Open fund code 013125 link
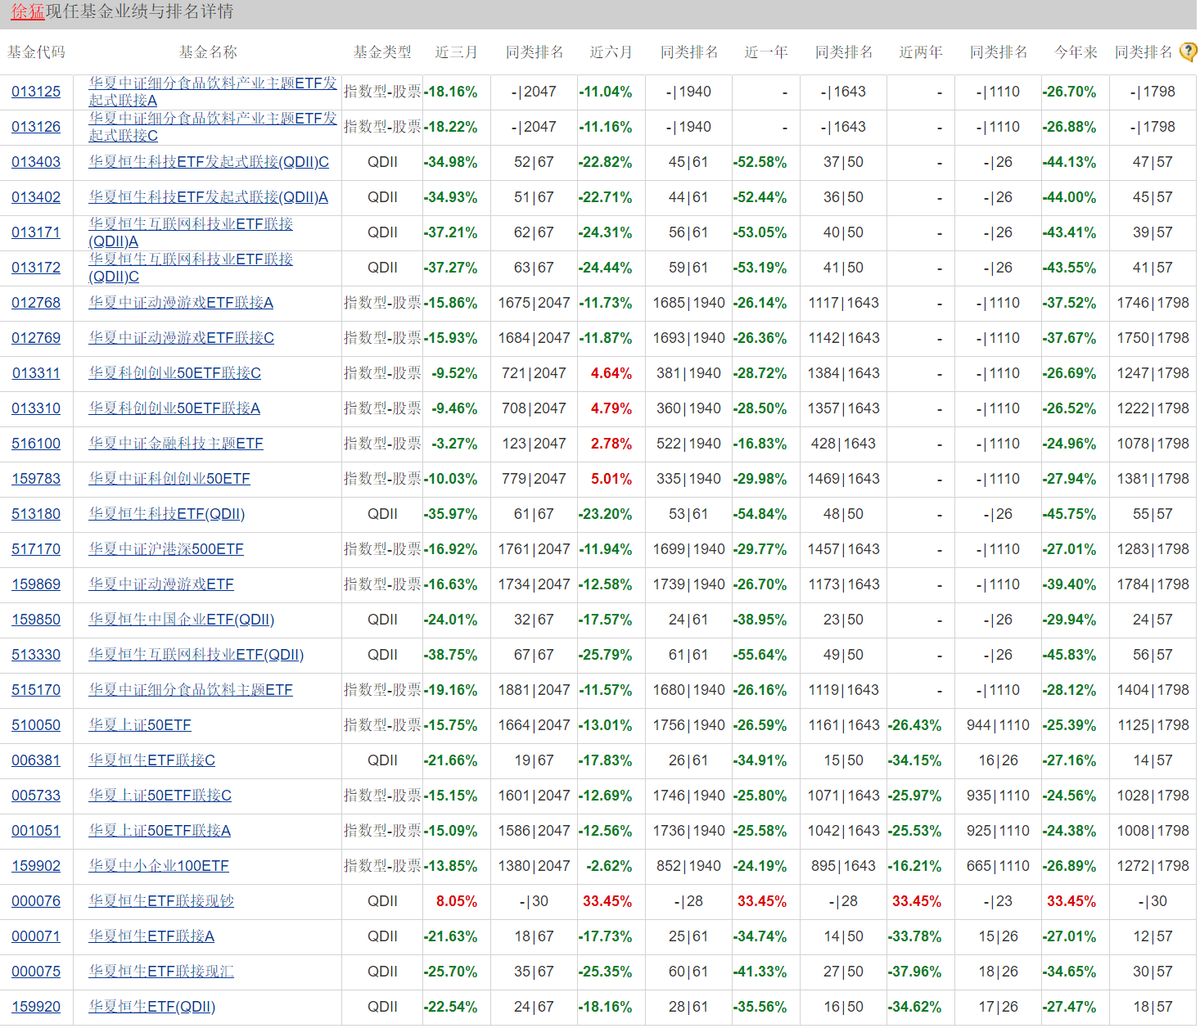This screenshot has width=1200, height=1028. point(36,92)
